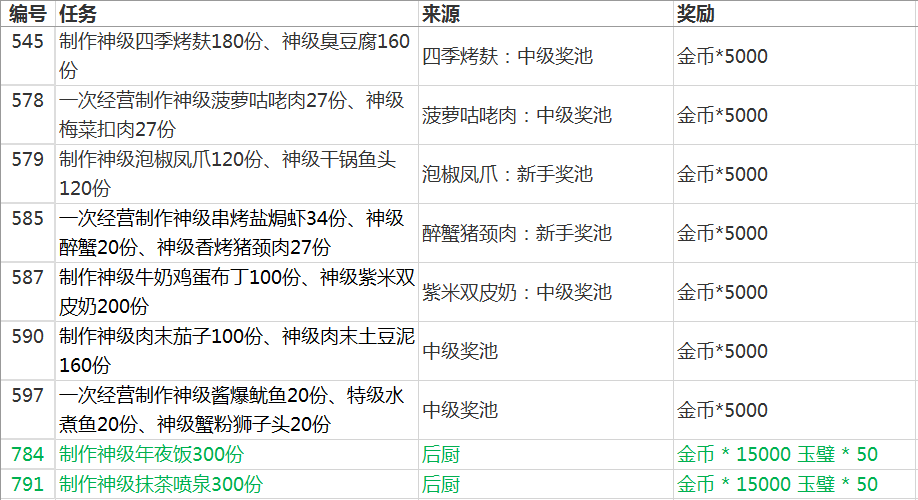This screenshot has height=500, width=918.
Task: Click the 紫米双皮奶：中级奖池 cell
Action: [x=546, y=292]
